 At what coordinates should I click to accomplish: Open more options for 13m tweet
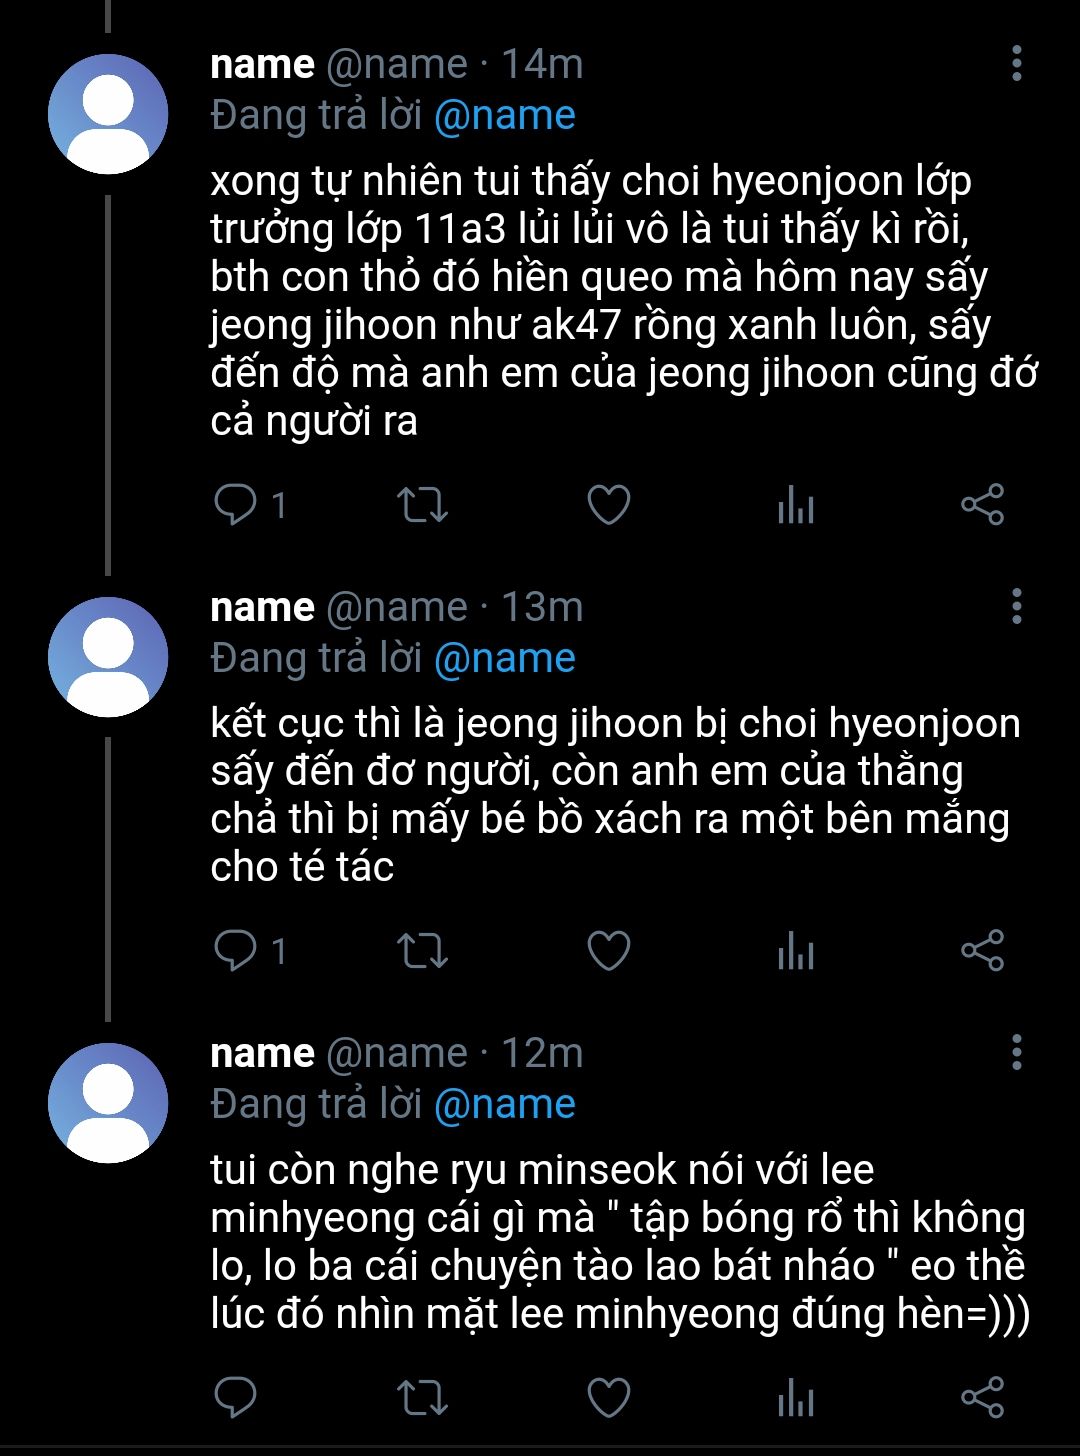point(1016,606)
